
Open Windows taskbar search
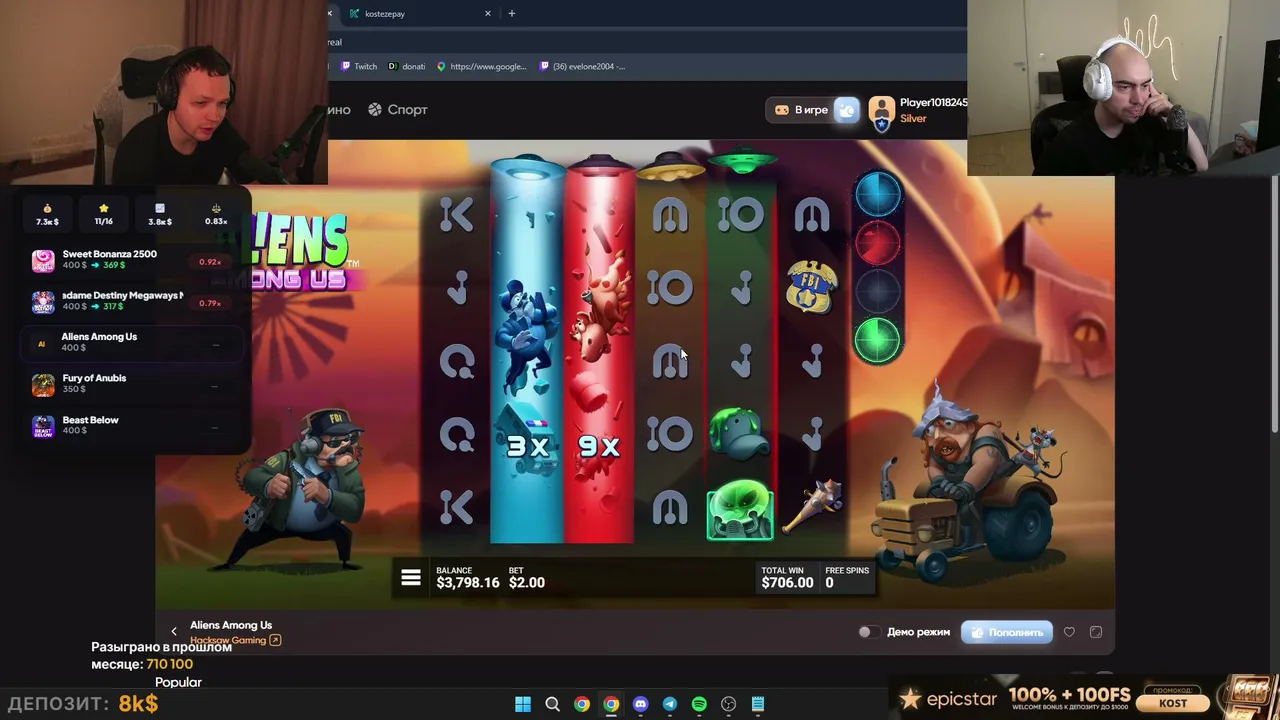tap(552, 704)
